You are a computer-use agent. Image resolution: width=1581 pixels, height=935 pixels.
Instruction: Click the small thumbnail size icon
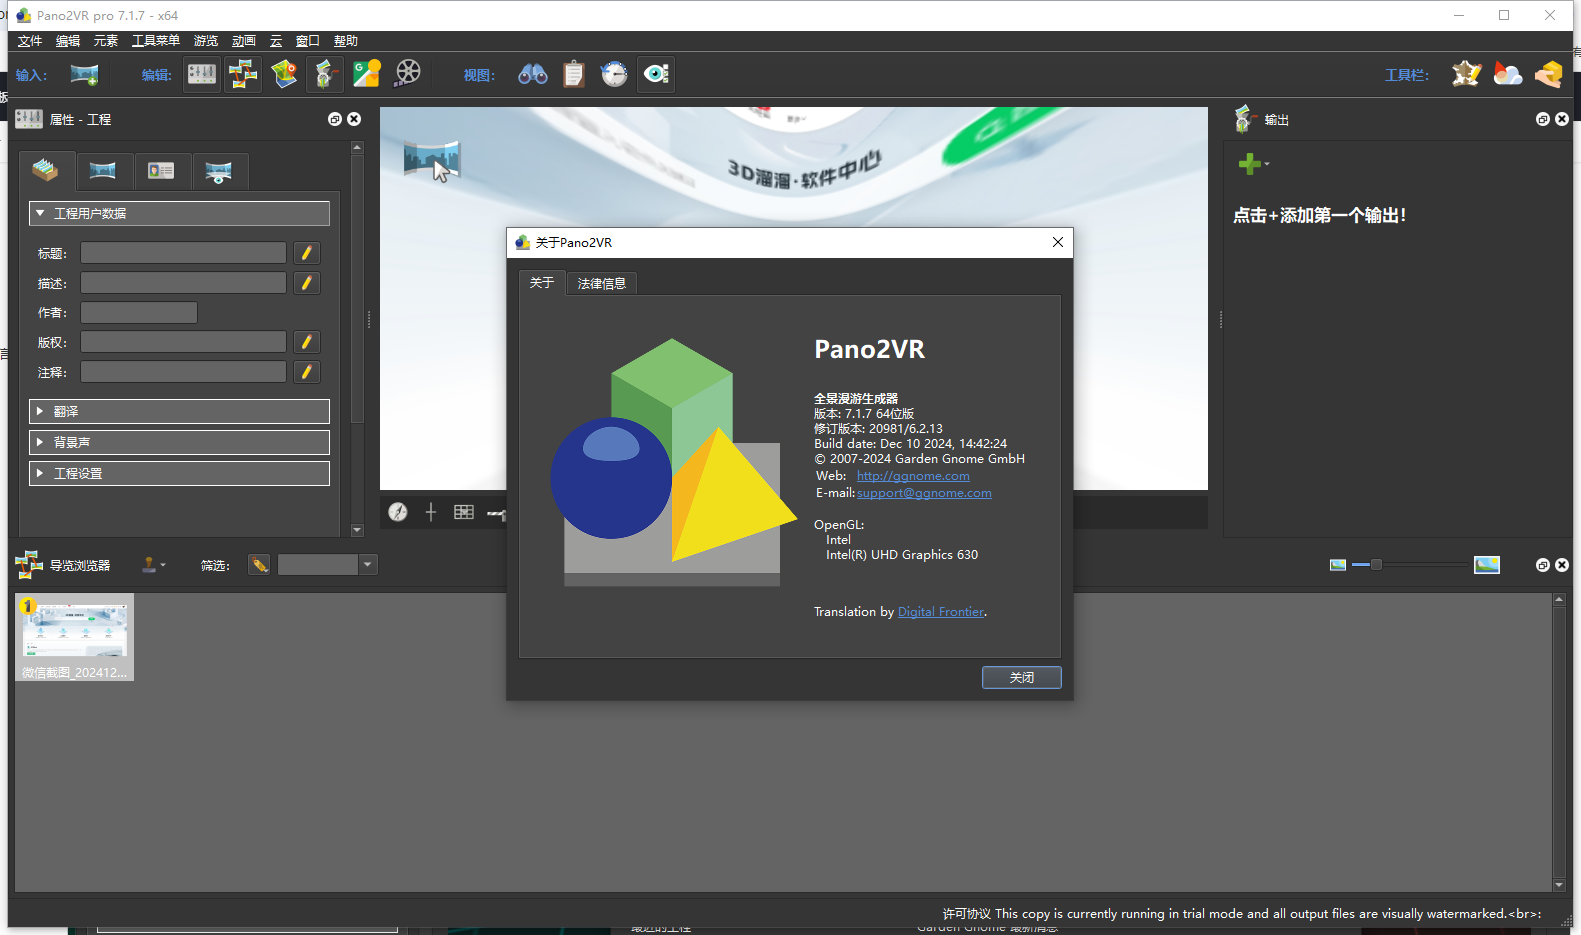click(1338, 565)
